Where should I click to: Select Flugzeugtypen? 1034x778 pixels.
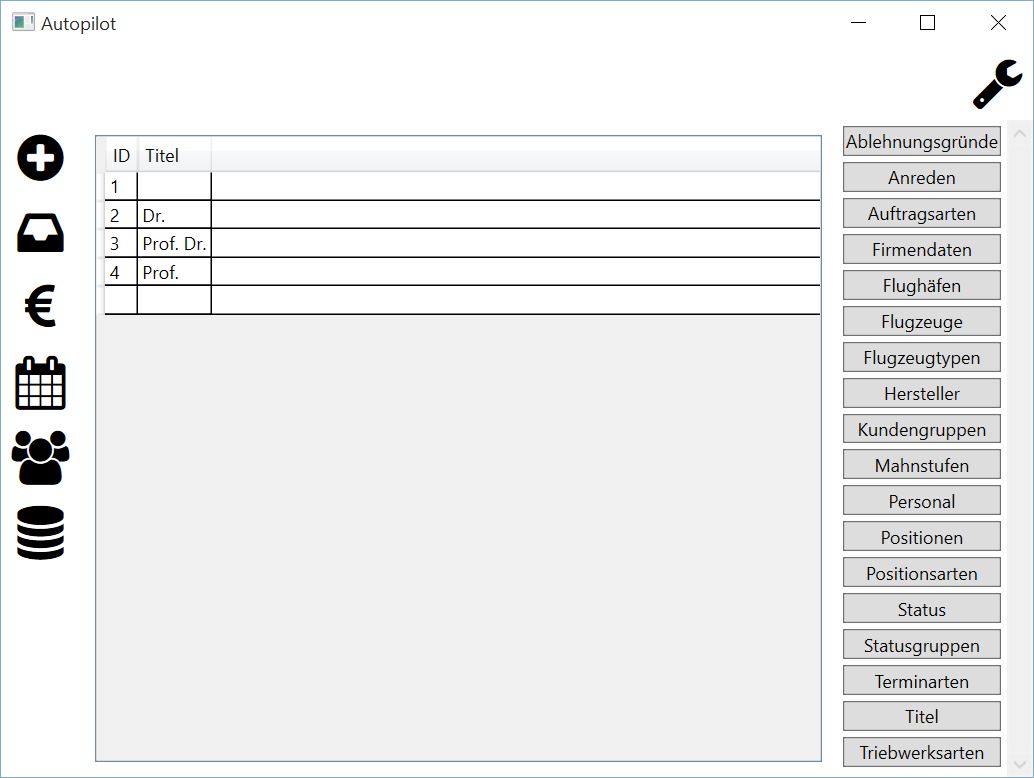[921, 357]
